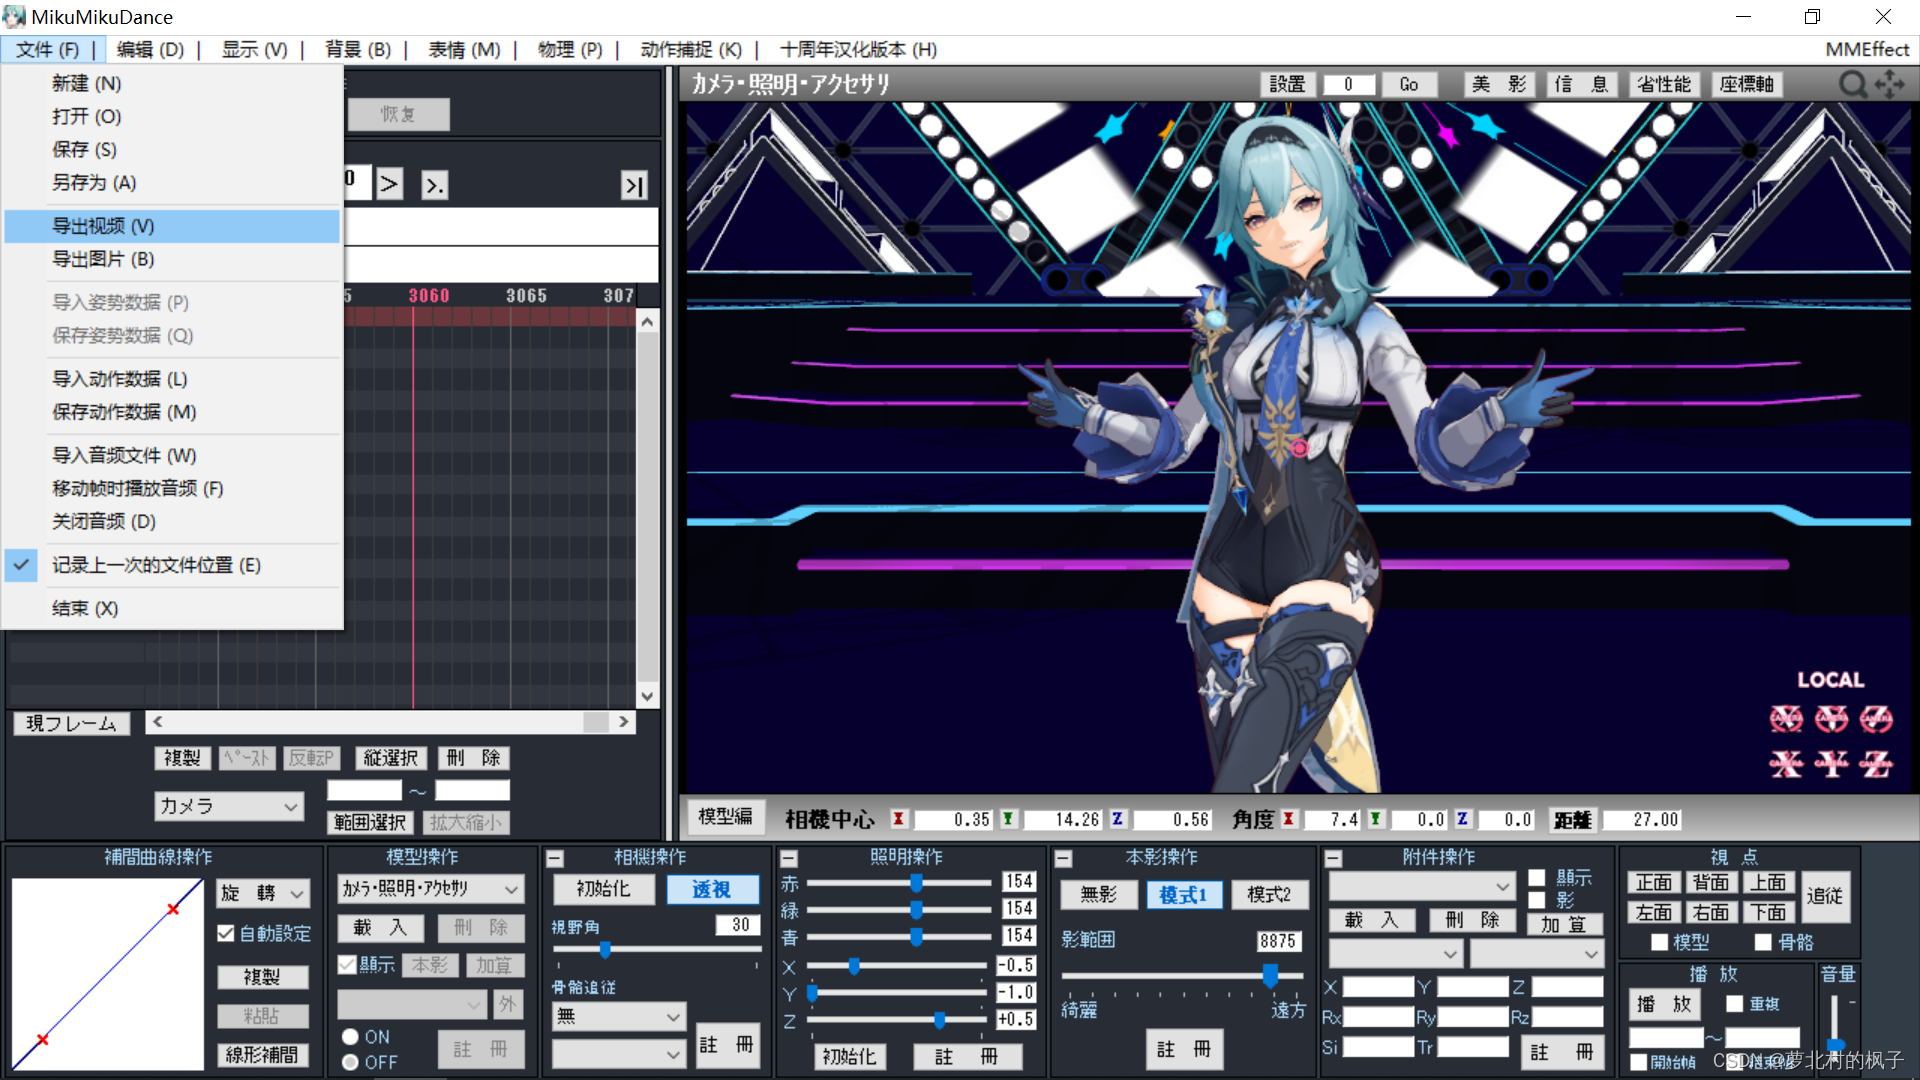Screen dimensions: 1920x1080
Task: Click the frame number field next to 設置
Action: 1348,85
